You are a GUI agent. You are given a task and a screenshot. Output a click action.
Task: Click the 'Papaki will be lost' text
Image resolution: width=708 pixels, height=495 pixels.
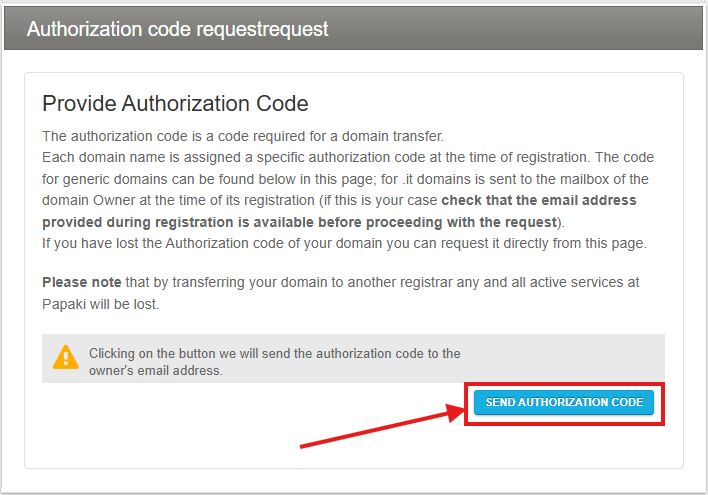pyautogui.click(x=101, y=304)
